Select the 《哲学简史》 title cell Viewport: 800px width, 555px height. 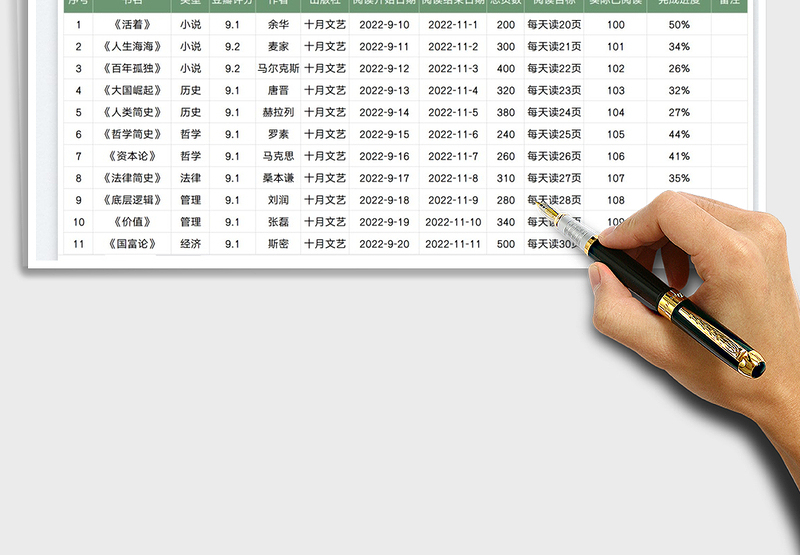click(x=132, y=135)
